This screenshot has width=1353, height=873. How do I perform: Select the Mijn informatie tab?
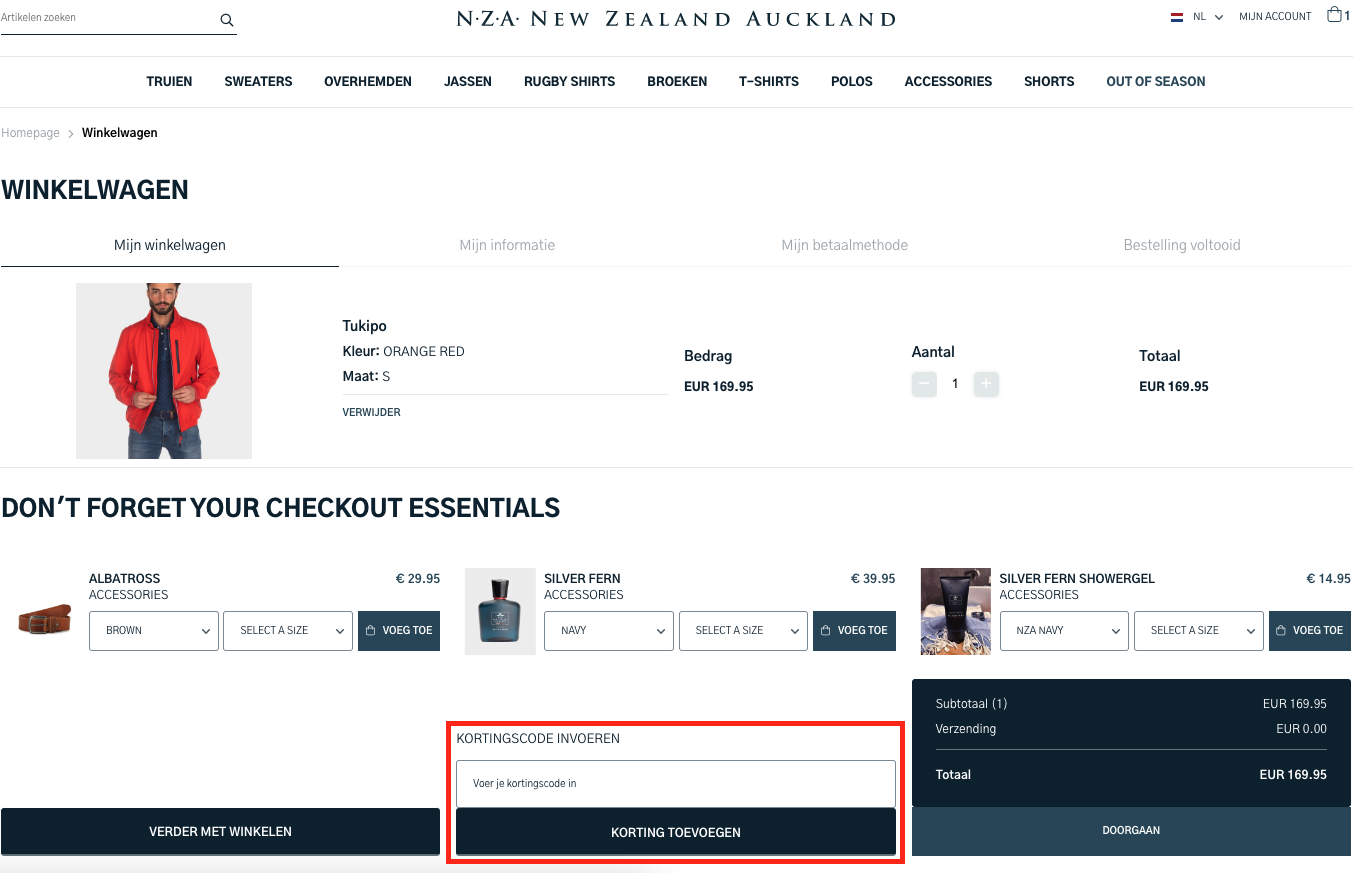(x=507, y=245)
